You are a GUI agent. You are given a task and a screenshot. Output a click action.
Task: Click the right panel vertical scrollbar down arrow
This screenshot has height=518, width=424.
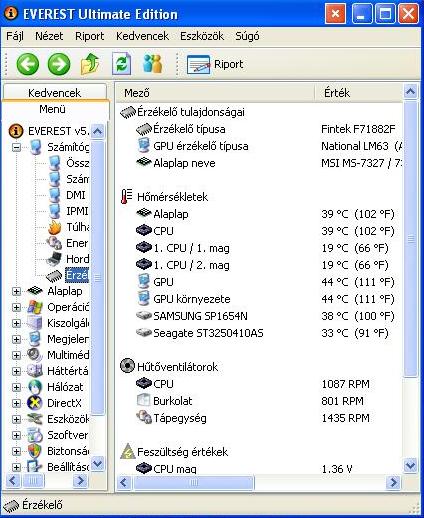click(x=410, y=465)
